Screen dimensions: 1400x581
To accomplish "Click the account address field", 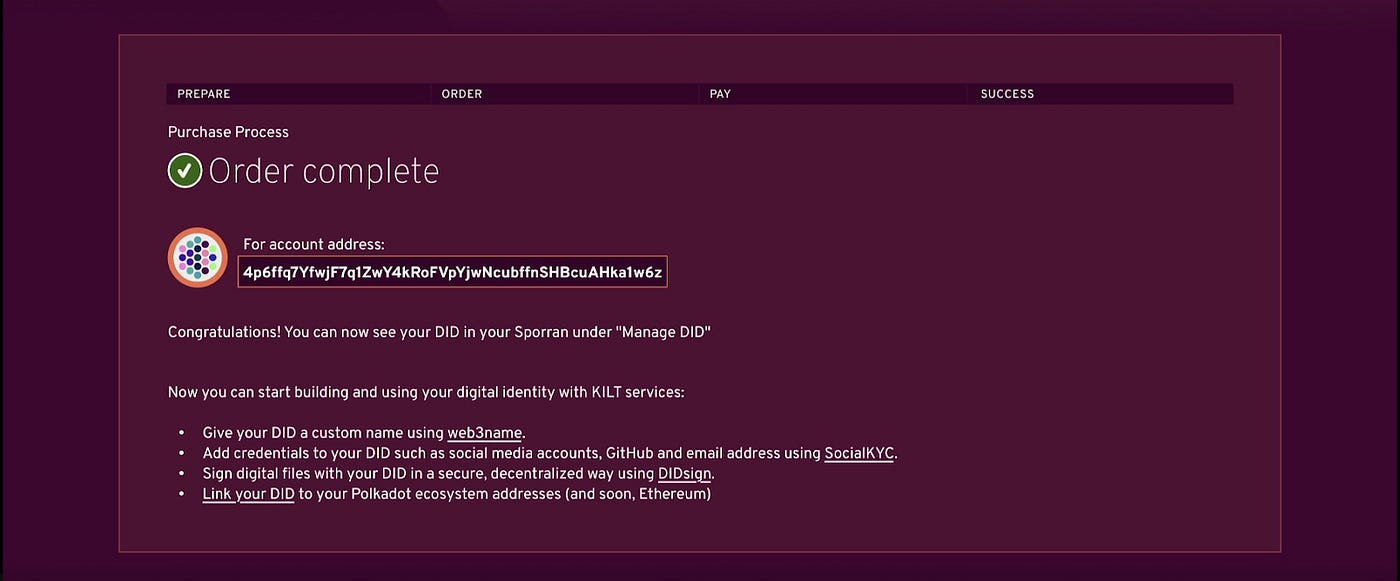I will pyautogui.click(x=452, y=272).
